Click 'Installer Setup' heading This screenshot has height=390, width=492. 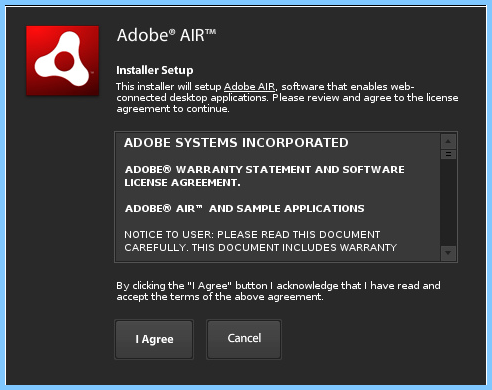coord(155,70)
